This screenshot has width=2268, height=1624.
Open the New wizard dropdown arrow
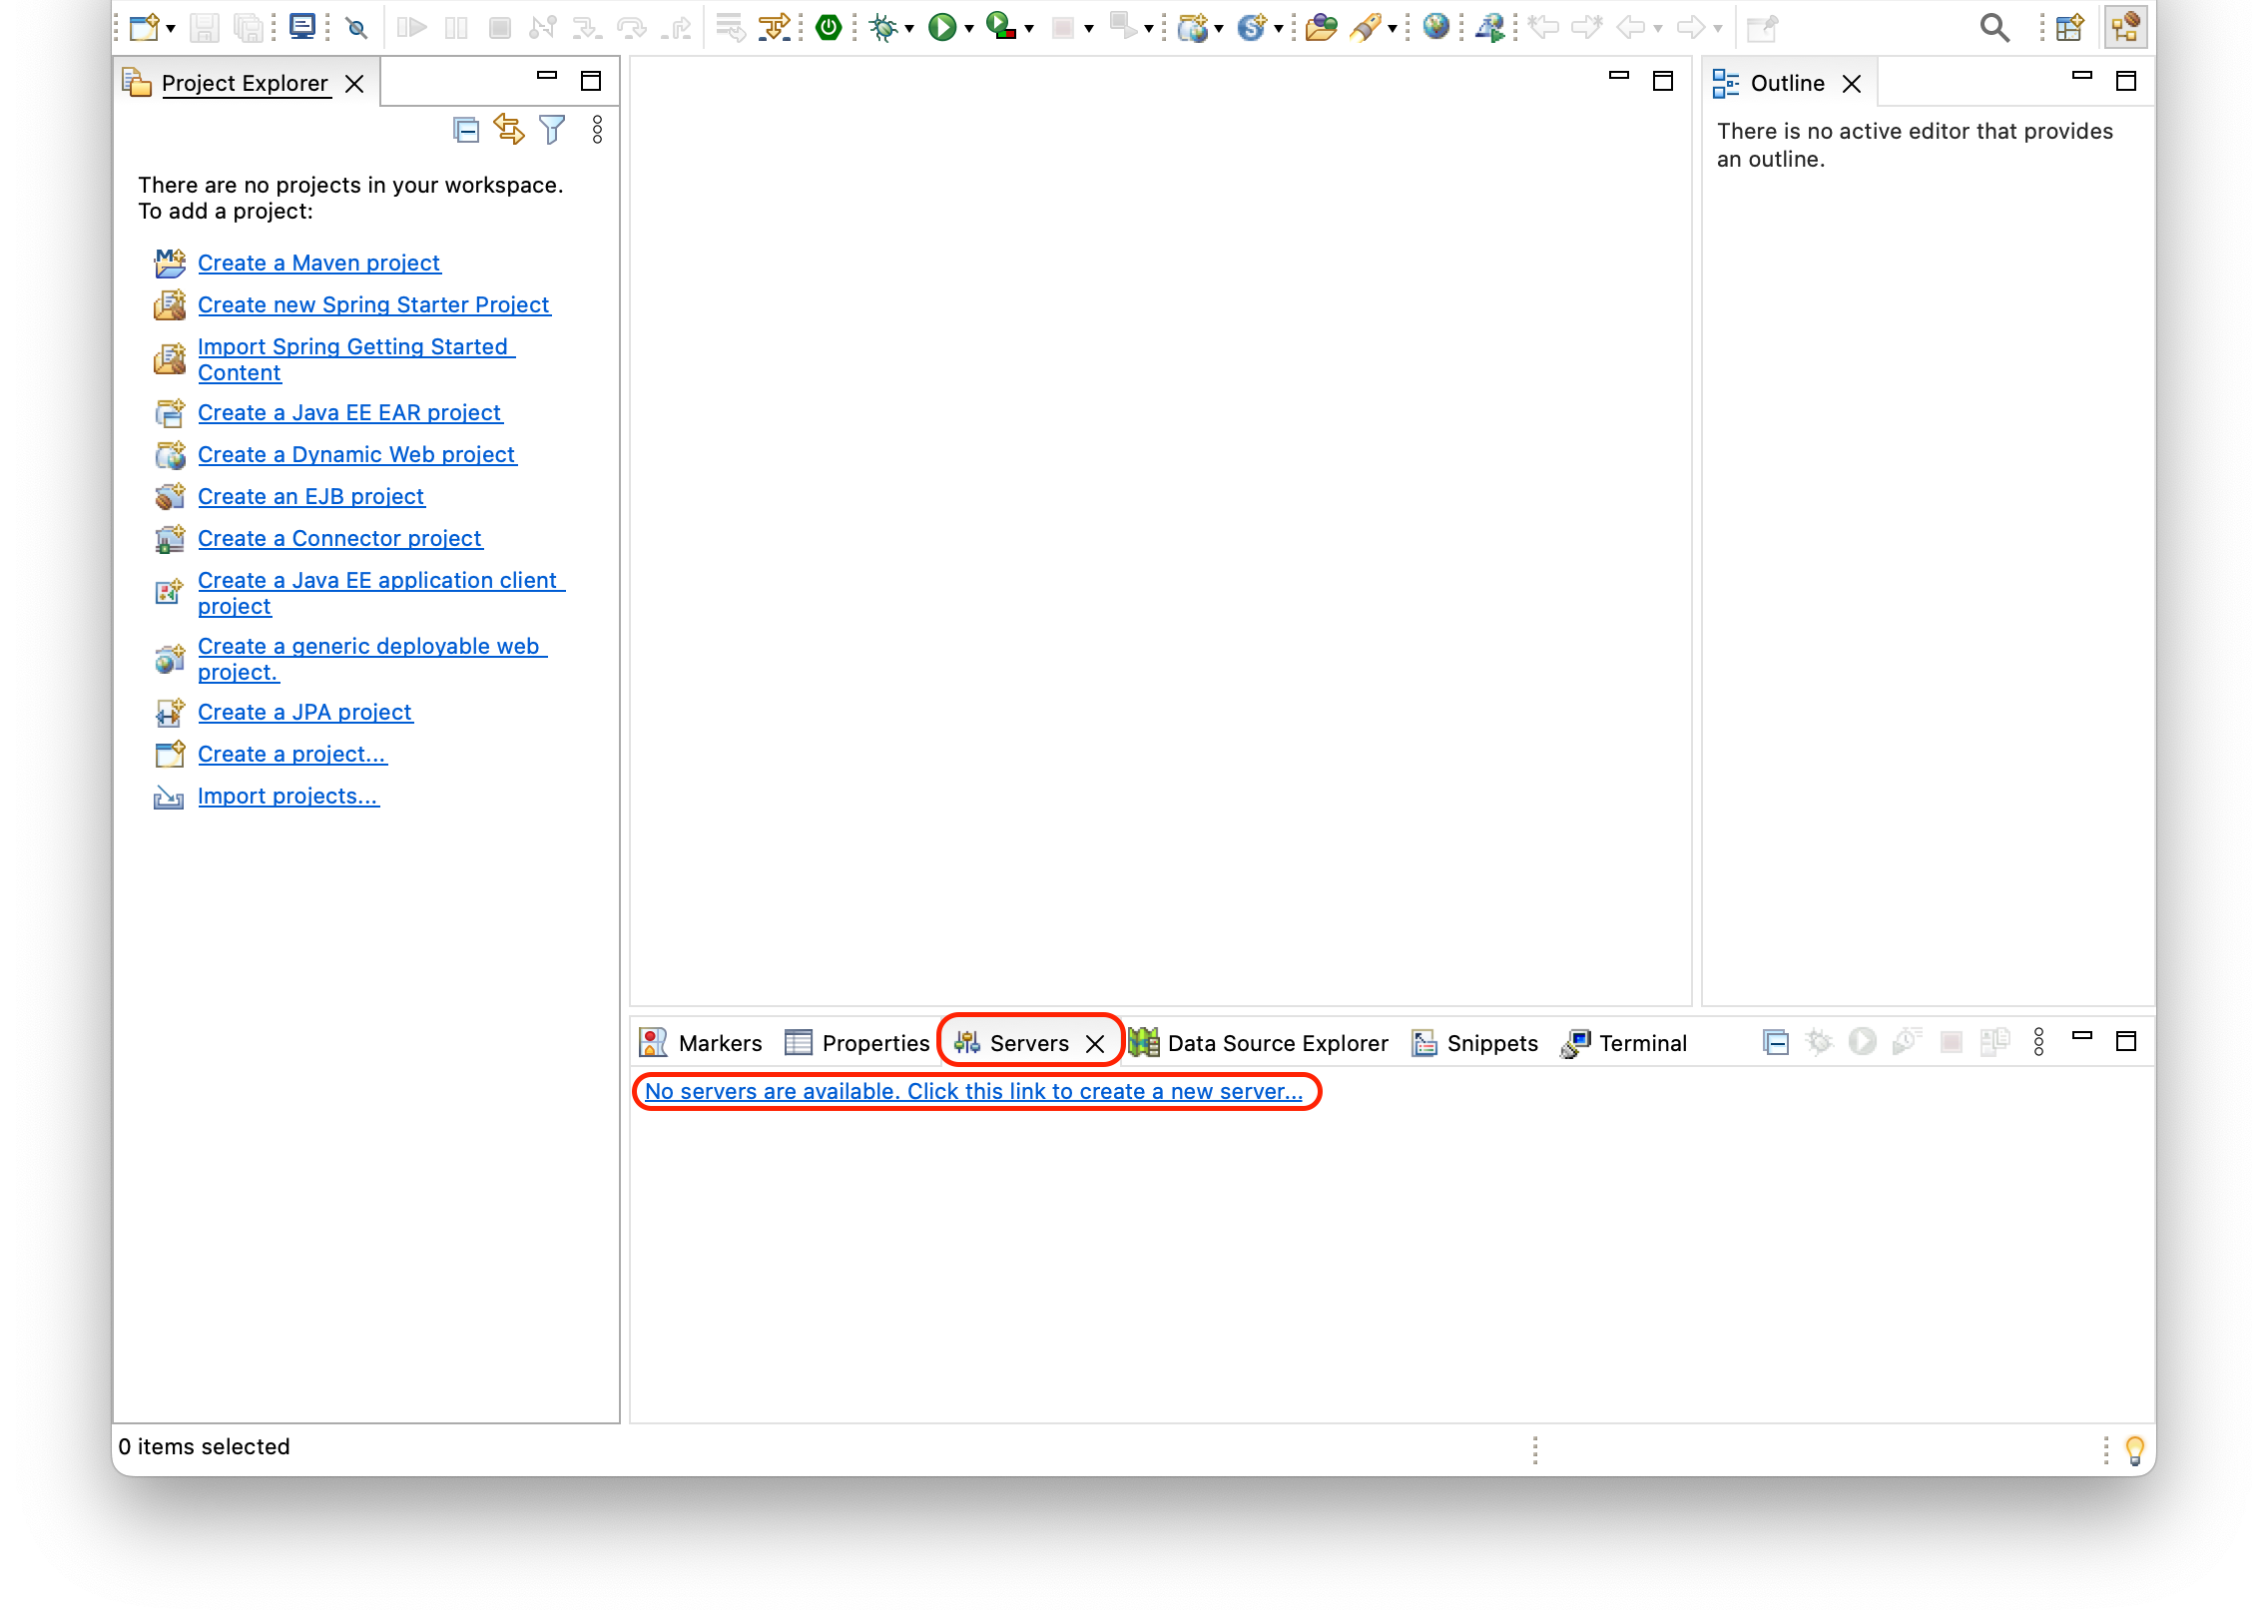[x=171, y=29]
